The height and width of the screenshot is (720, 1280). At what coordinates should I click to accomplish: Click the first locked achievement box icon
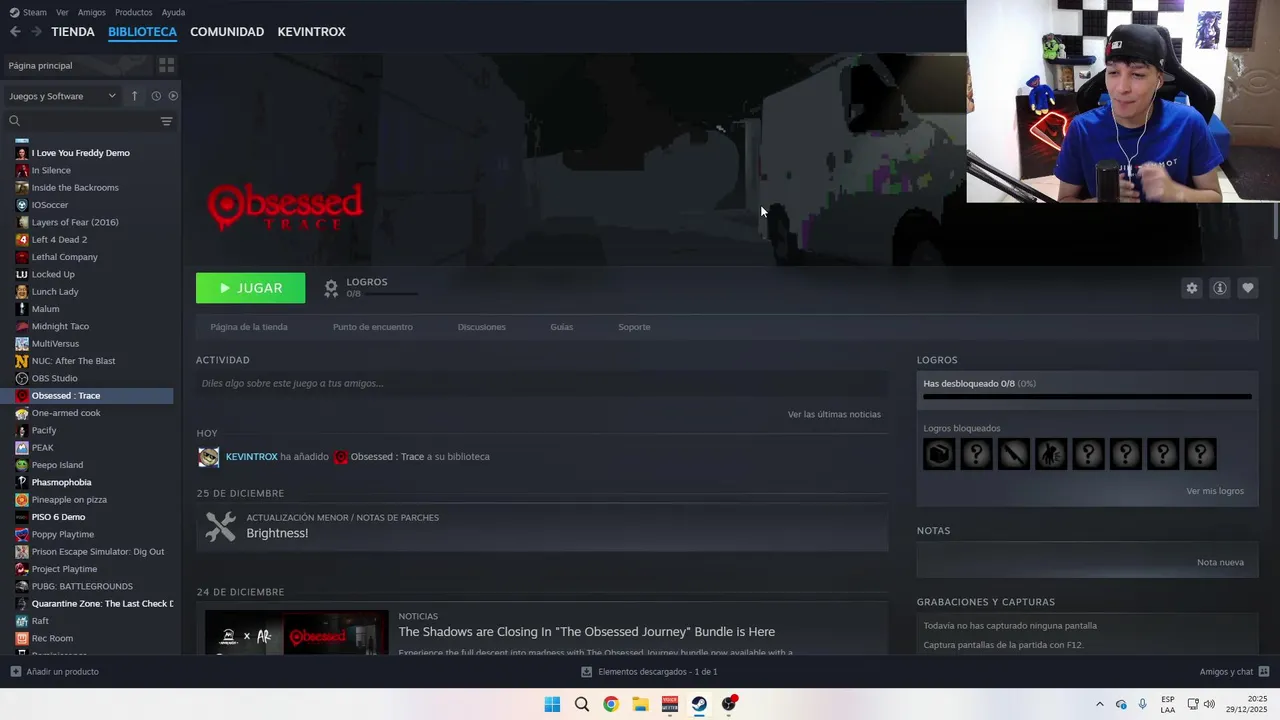click(x=939, y=454)
